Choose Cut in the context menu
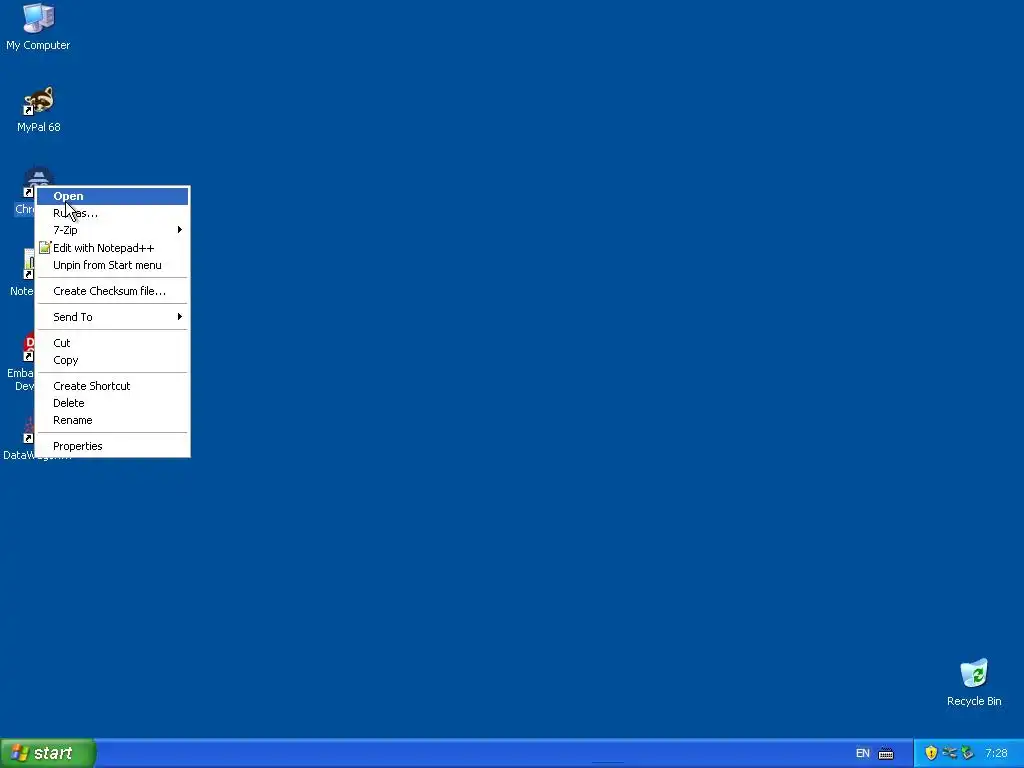Screen dimensions: 1024x768 tap(112, 343)
